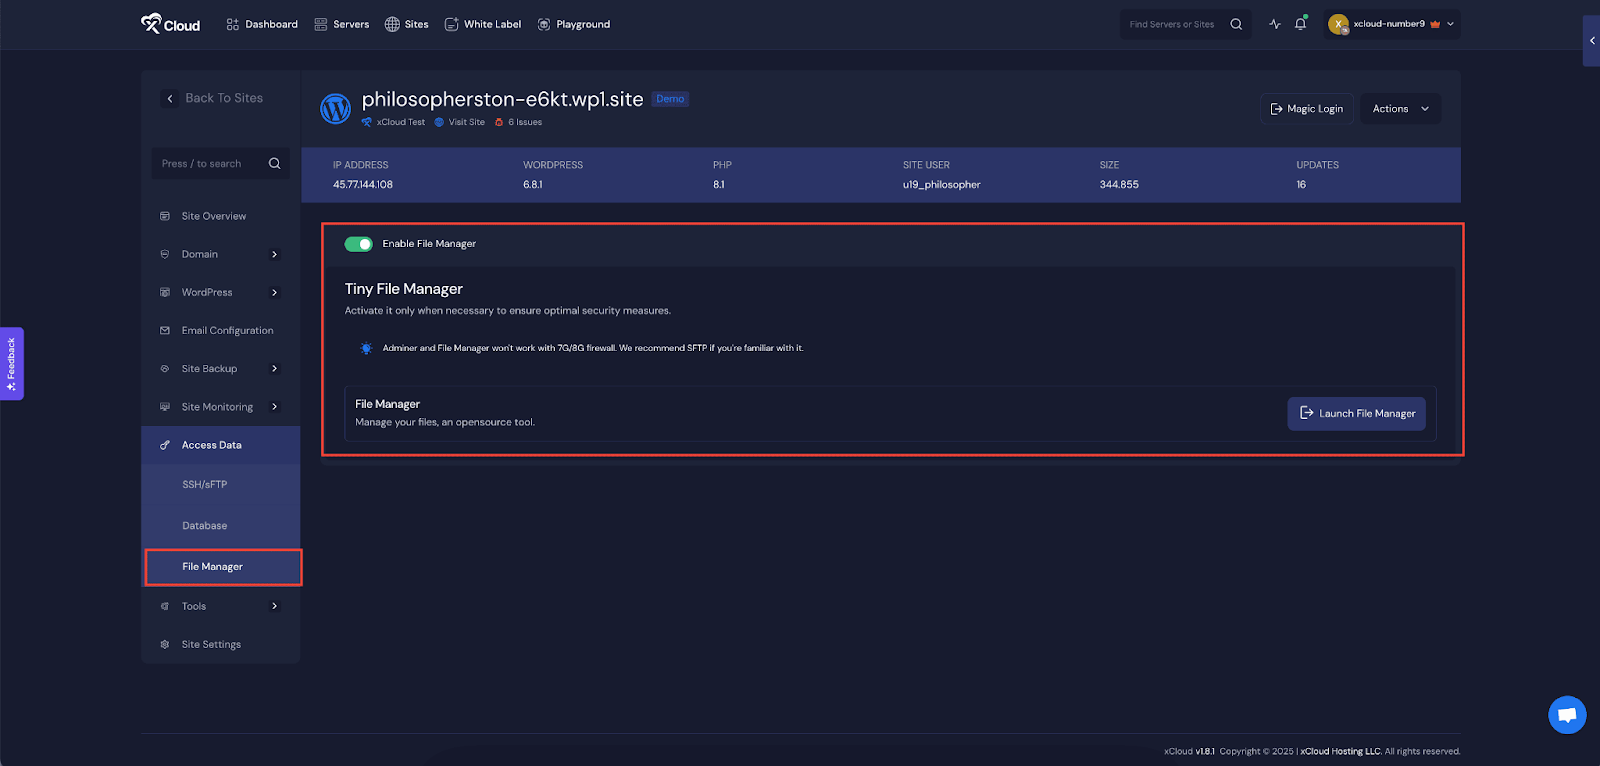Open SSH/sFTP under Access Data

205,485
